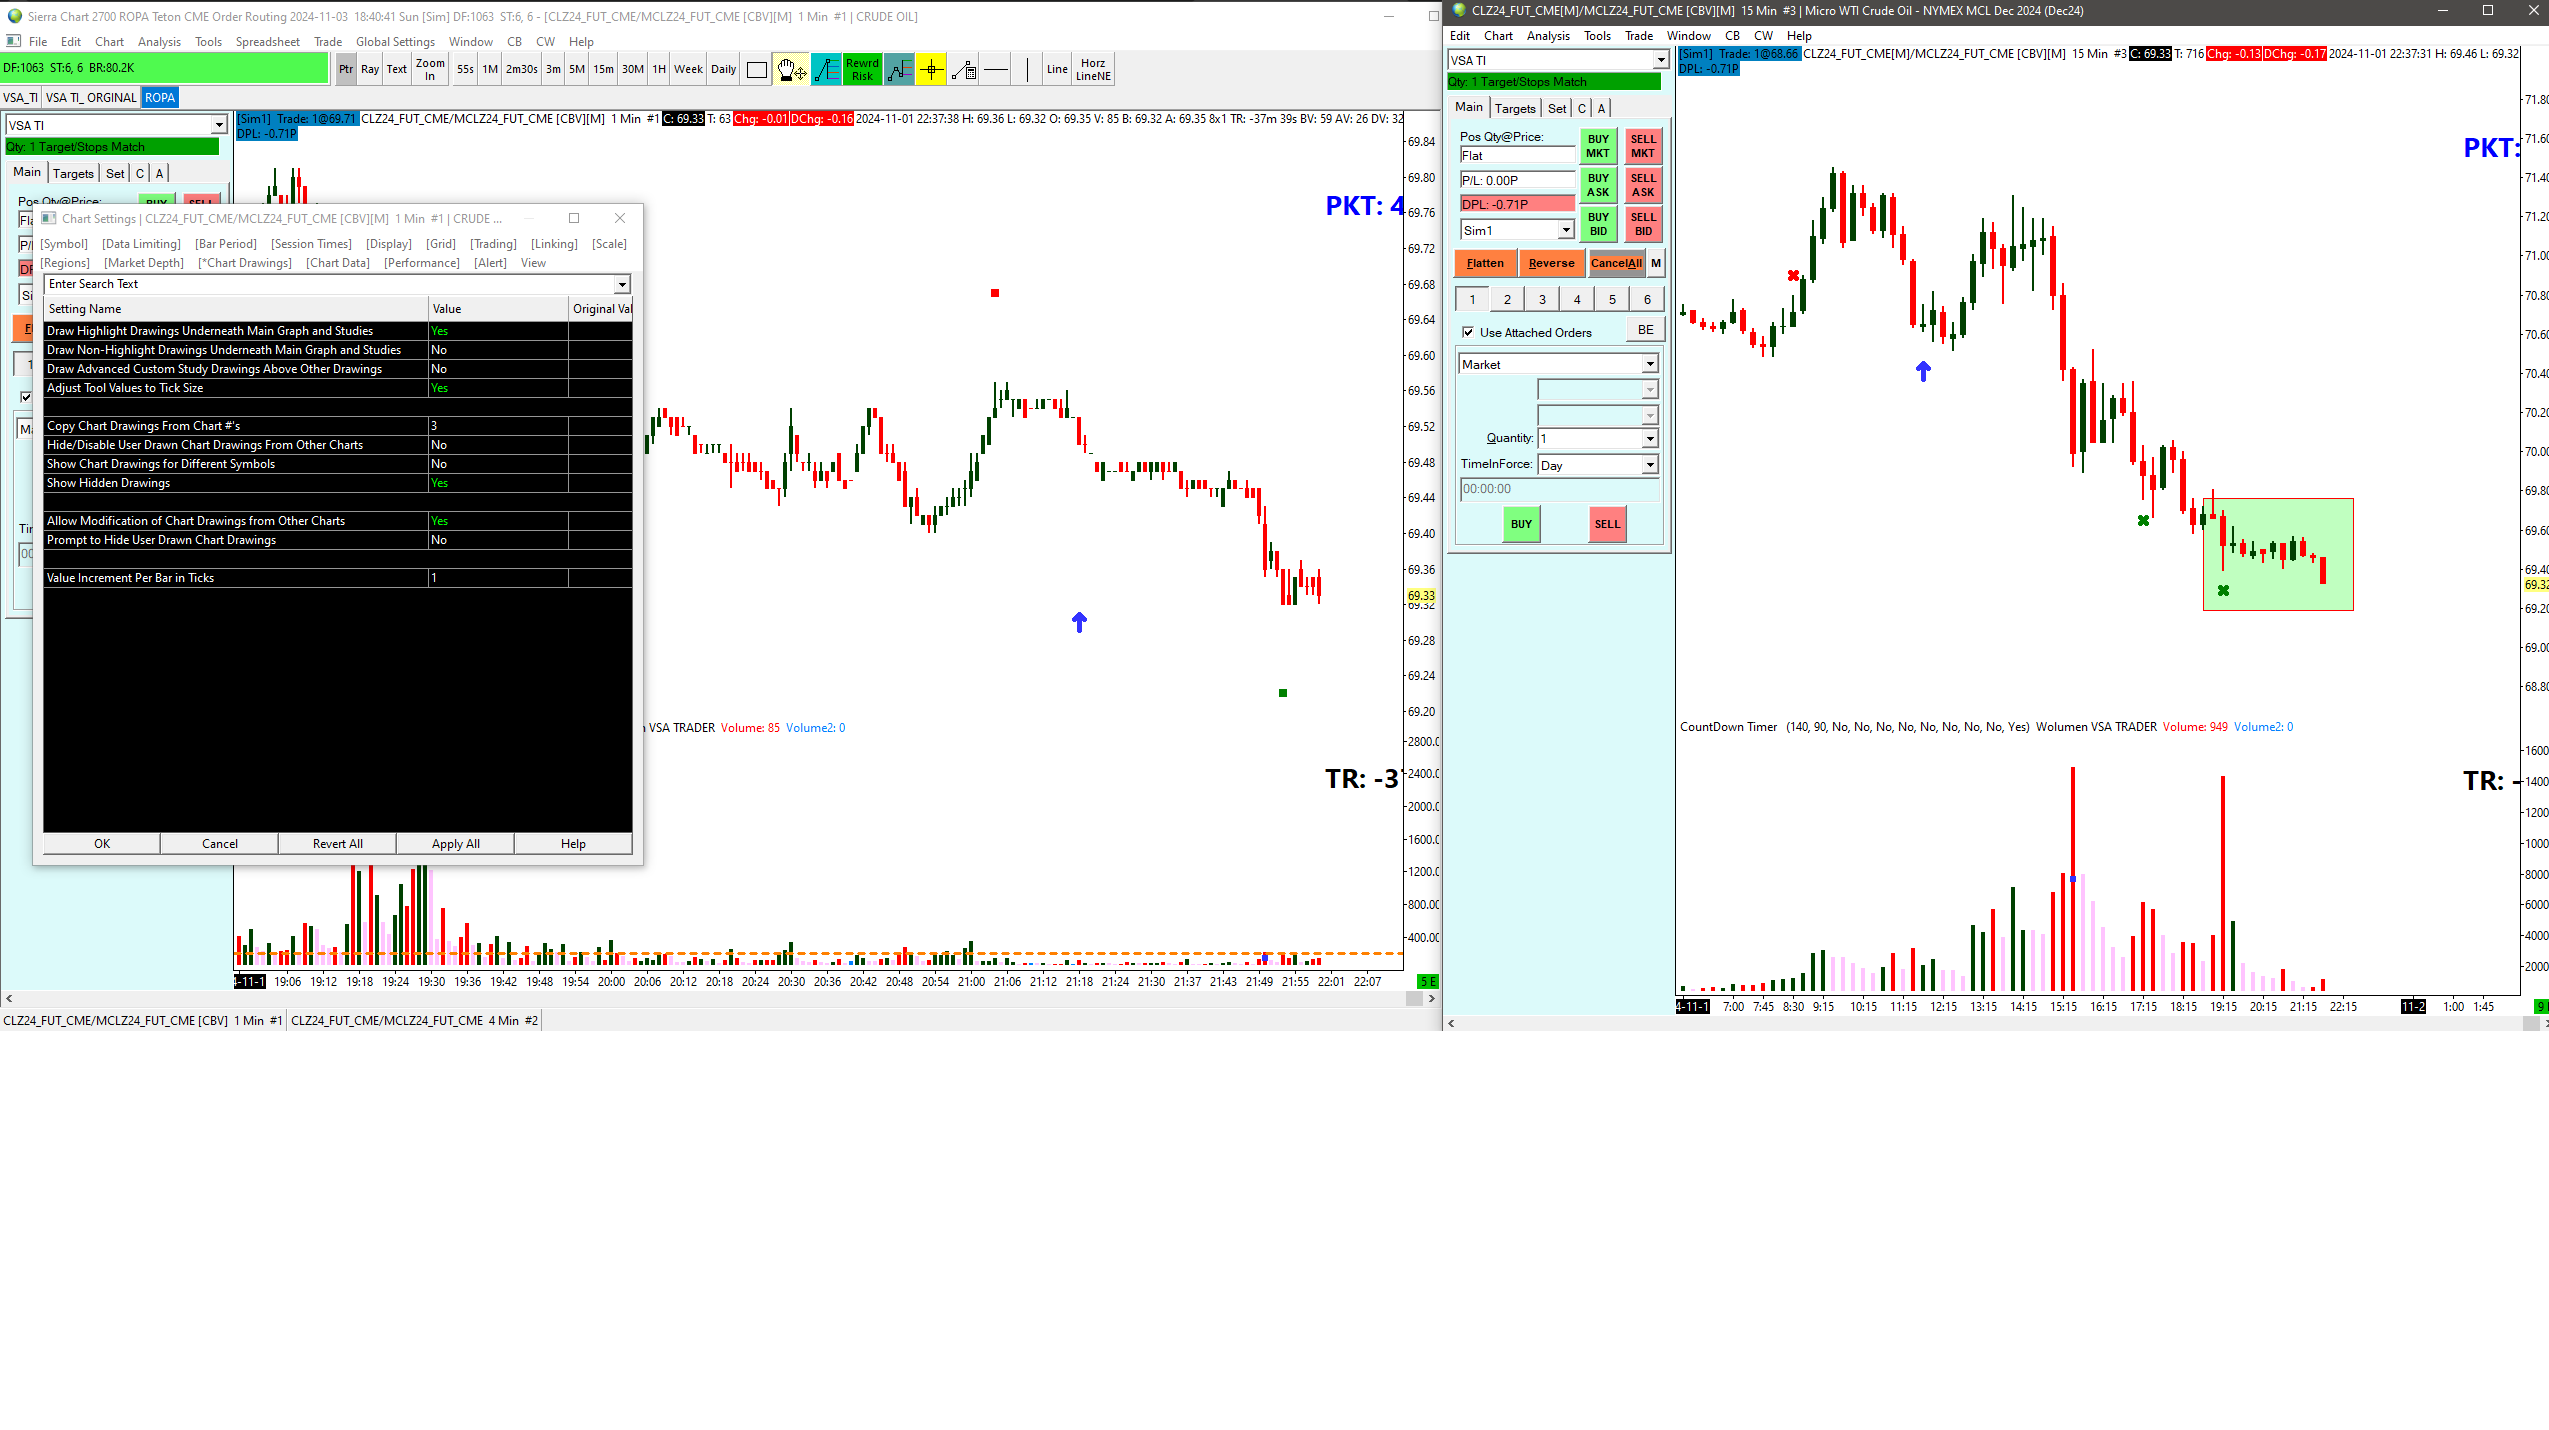Screen dimensions: 2549x1430
Task: Toggle Adjust Tool Values to Tick Size
Action: [x=497, y=388]
